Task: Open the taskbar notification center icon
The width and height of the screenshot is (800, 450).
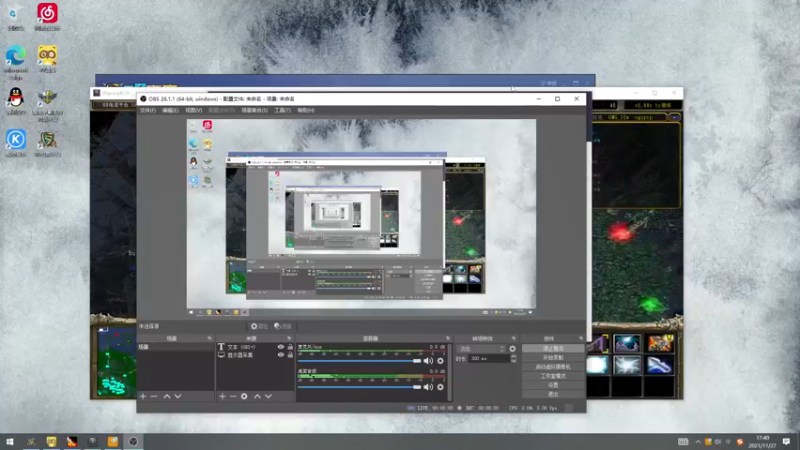Action: pyautogui.click(x=786, y=442)
